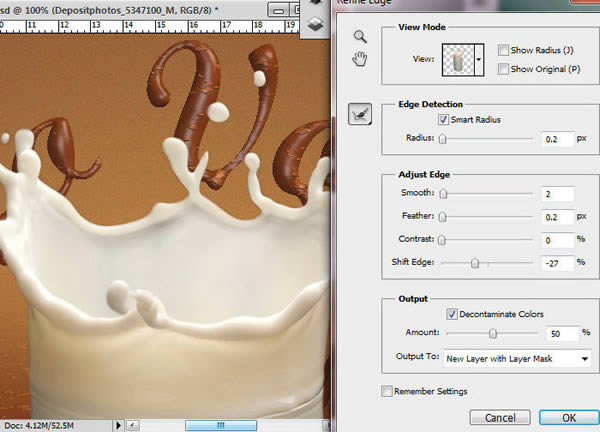The image size is (600, 432).
Task: Click the Feather value field
Action: click(558, 217)
